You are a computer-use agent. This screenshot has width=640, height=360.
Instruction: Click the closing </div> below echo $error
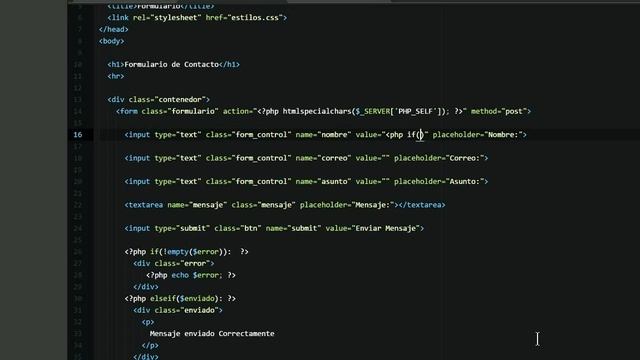146,287
